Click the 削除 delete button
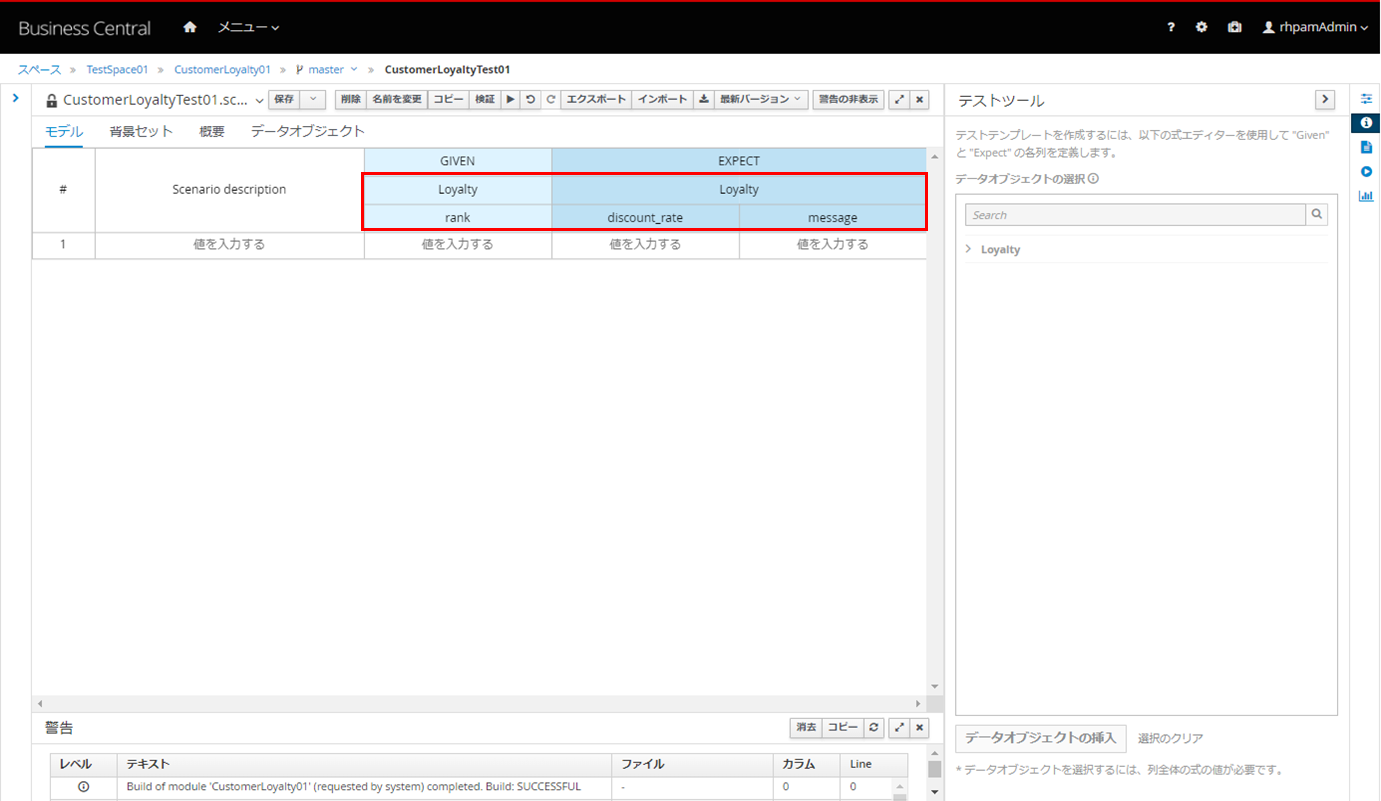1381x801 pixels. 350,99
